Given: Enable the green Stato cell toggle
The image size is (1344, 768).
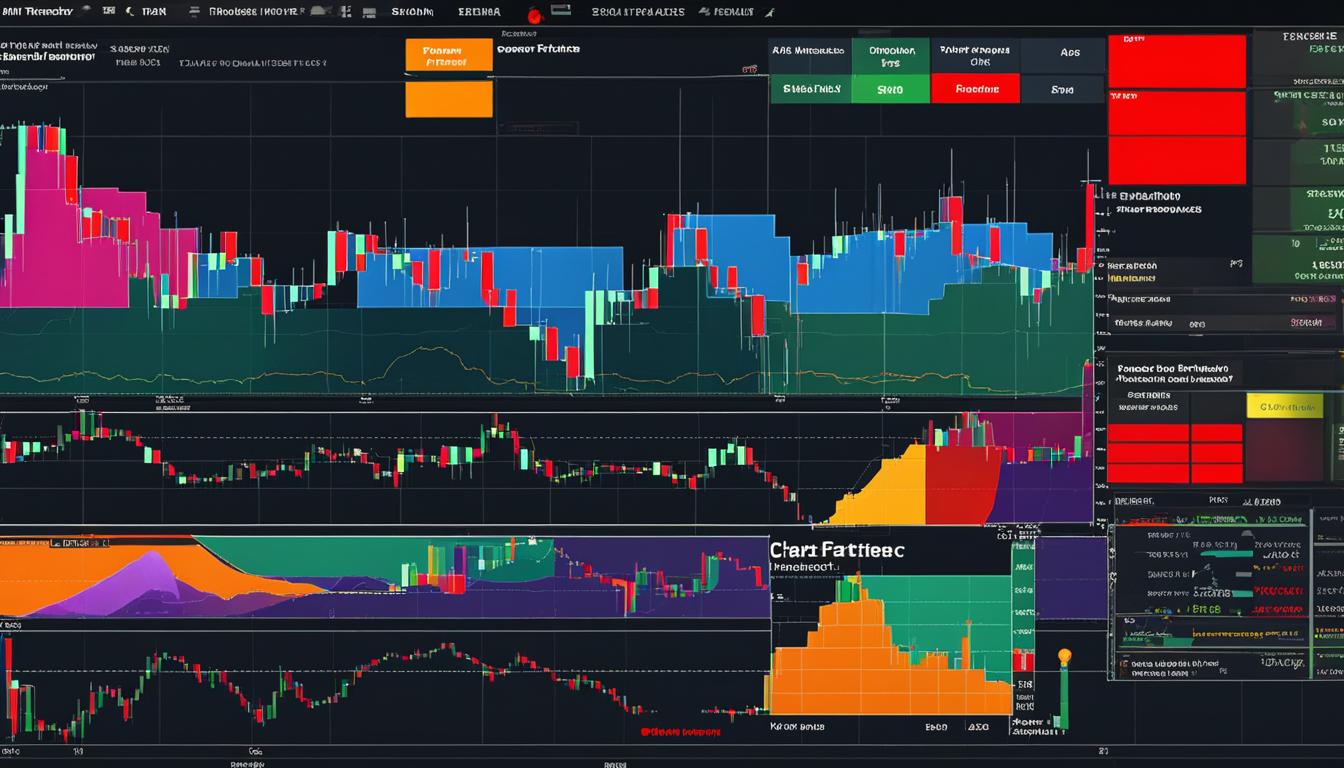Looking at the screenshot, I should pos(890,89).
